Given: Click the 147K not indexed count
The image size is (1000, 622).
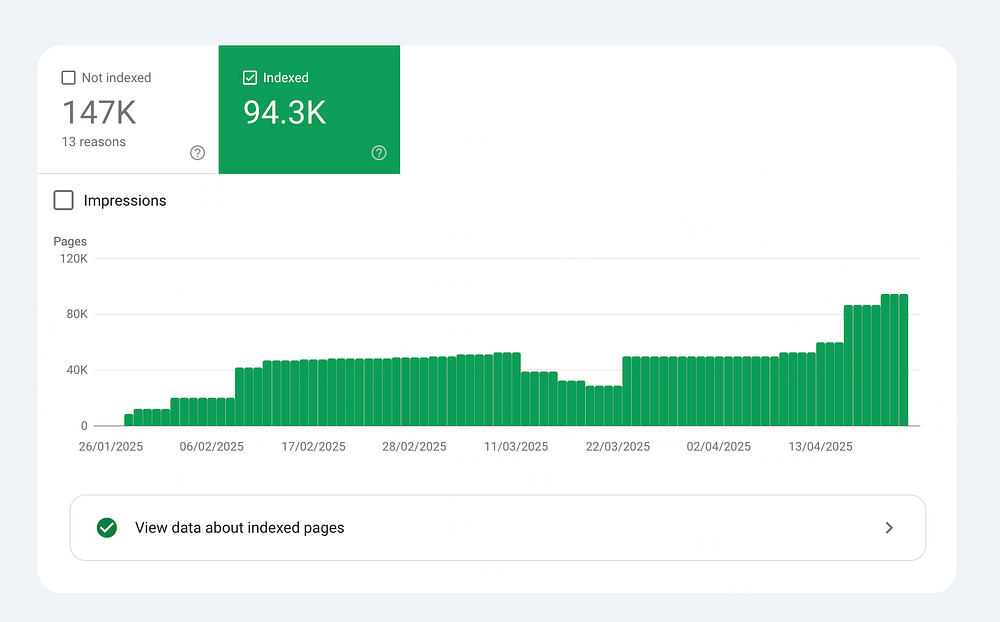Looking at the screenshot, I should coord(99,112).
